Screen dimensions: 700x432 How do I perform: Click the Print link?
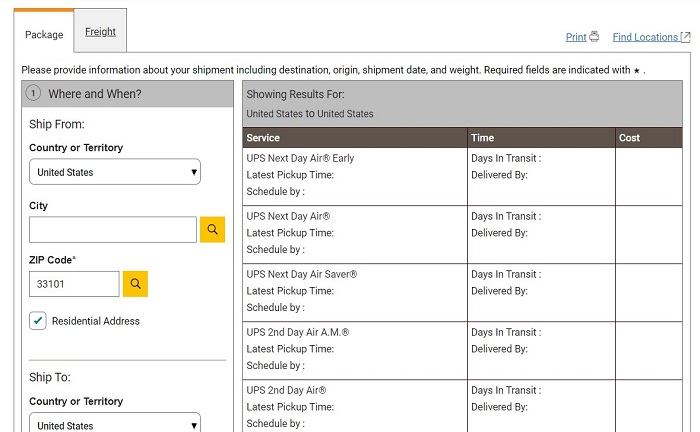[x=576, y=37]
